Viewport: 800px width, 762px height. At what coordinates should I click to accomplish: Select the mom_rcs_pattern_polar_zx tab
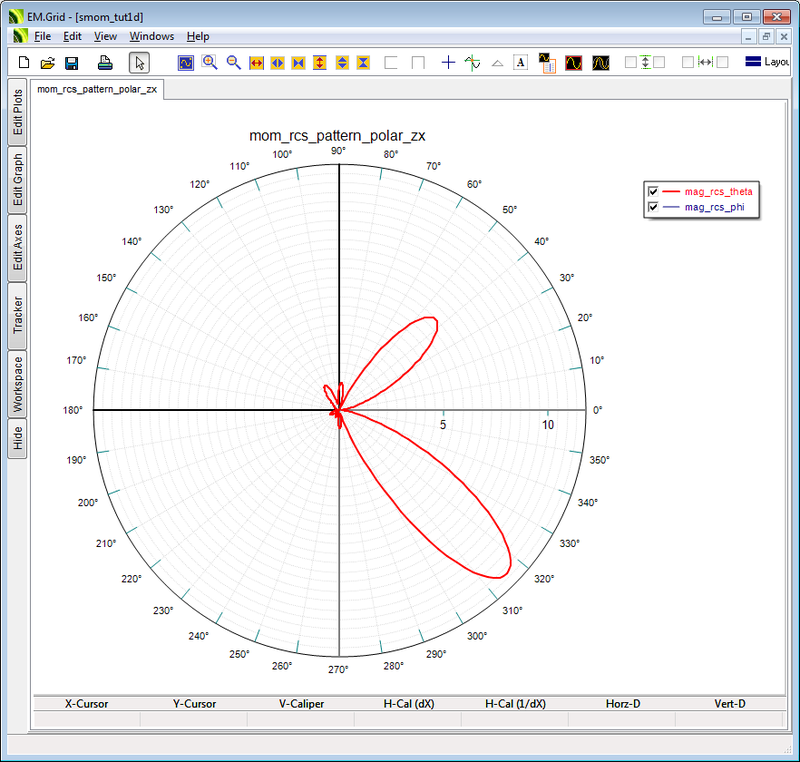(x=94, y=88)
